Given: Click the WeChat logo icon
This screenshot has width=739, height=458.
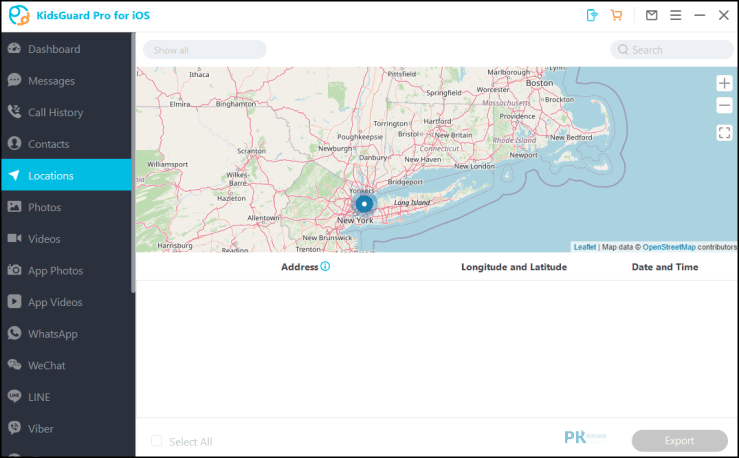Looking at the screenshot, I should click(x=14, y=365).
